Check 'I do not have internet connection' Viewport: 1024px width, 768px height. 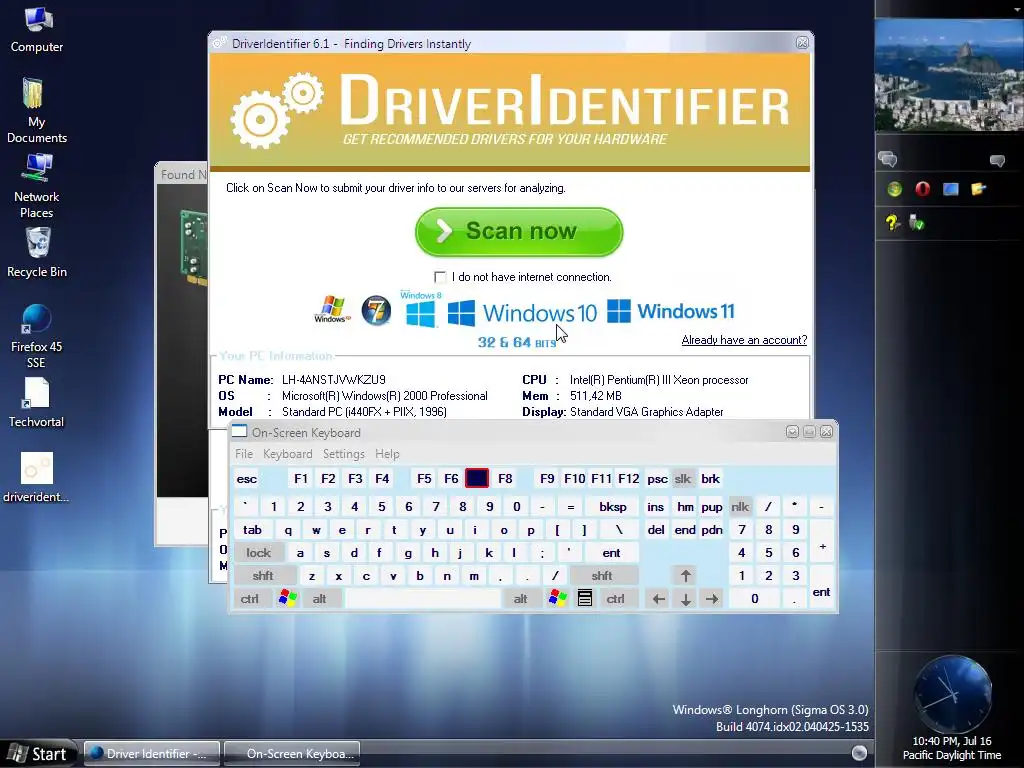[440, 277]
